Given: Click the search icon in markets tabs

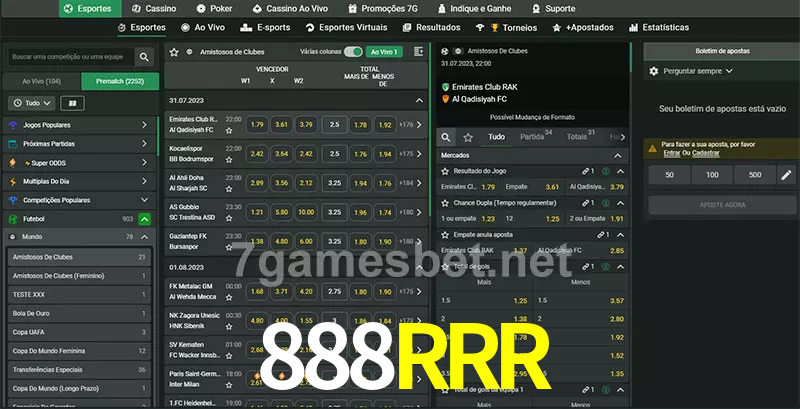Looking at the screenshot, I should (x=446, y=137).
